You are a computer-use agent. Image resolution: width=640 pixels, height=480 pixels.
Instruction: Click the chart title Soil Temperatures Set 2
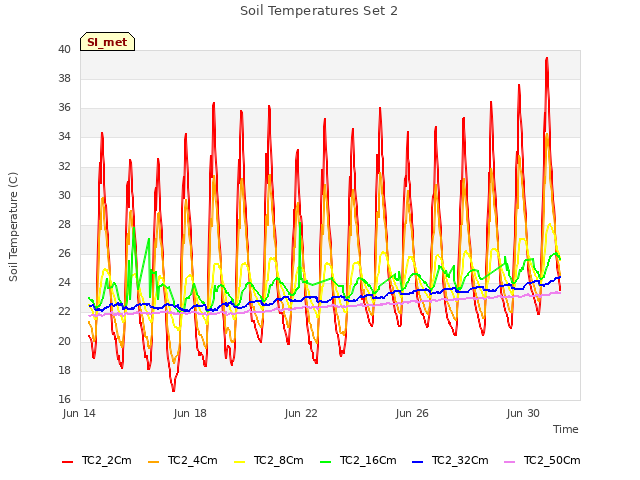coord(319,11)
